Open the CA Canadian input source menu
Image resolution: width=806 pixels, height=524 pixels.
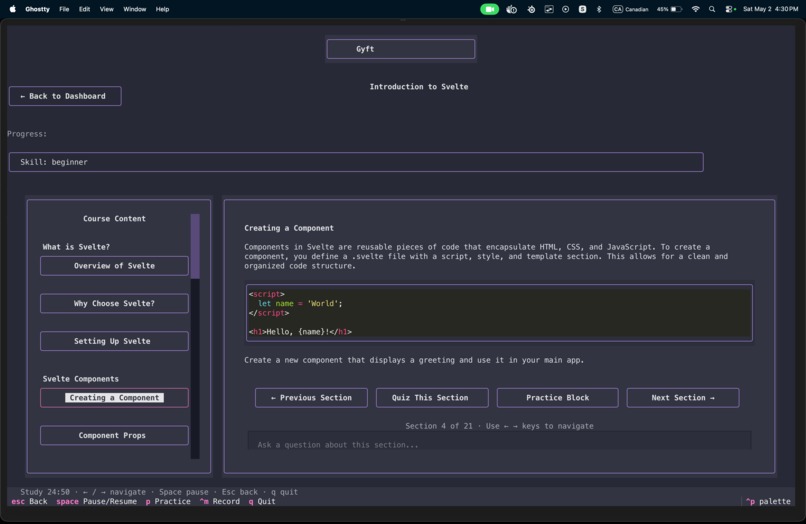(x=630, y=9)
